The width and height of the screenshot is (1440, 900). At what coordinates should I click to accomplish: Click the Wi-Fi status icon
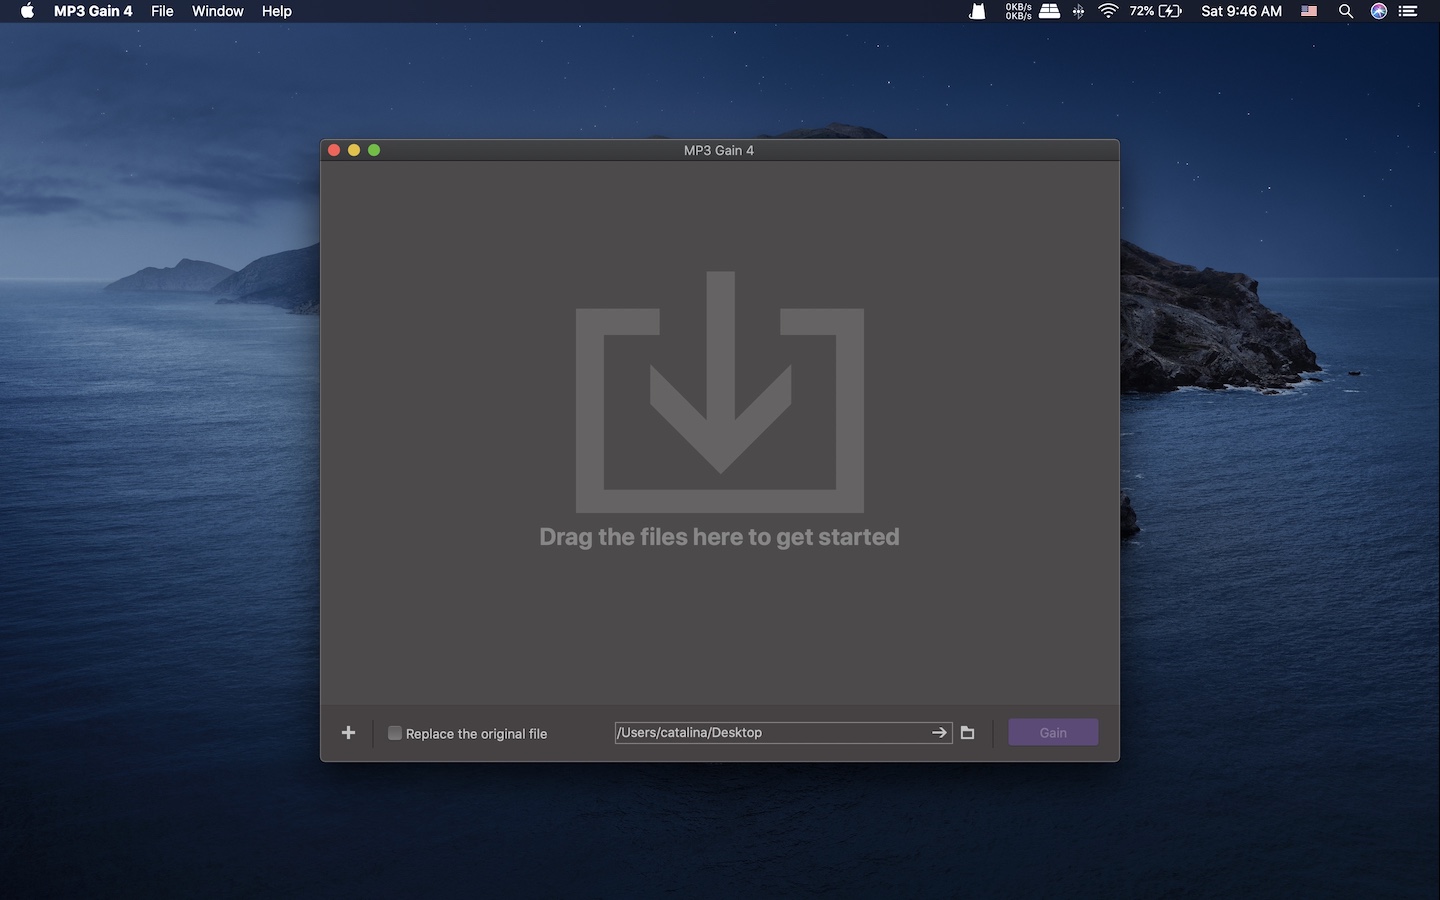tap(1108, 11)
